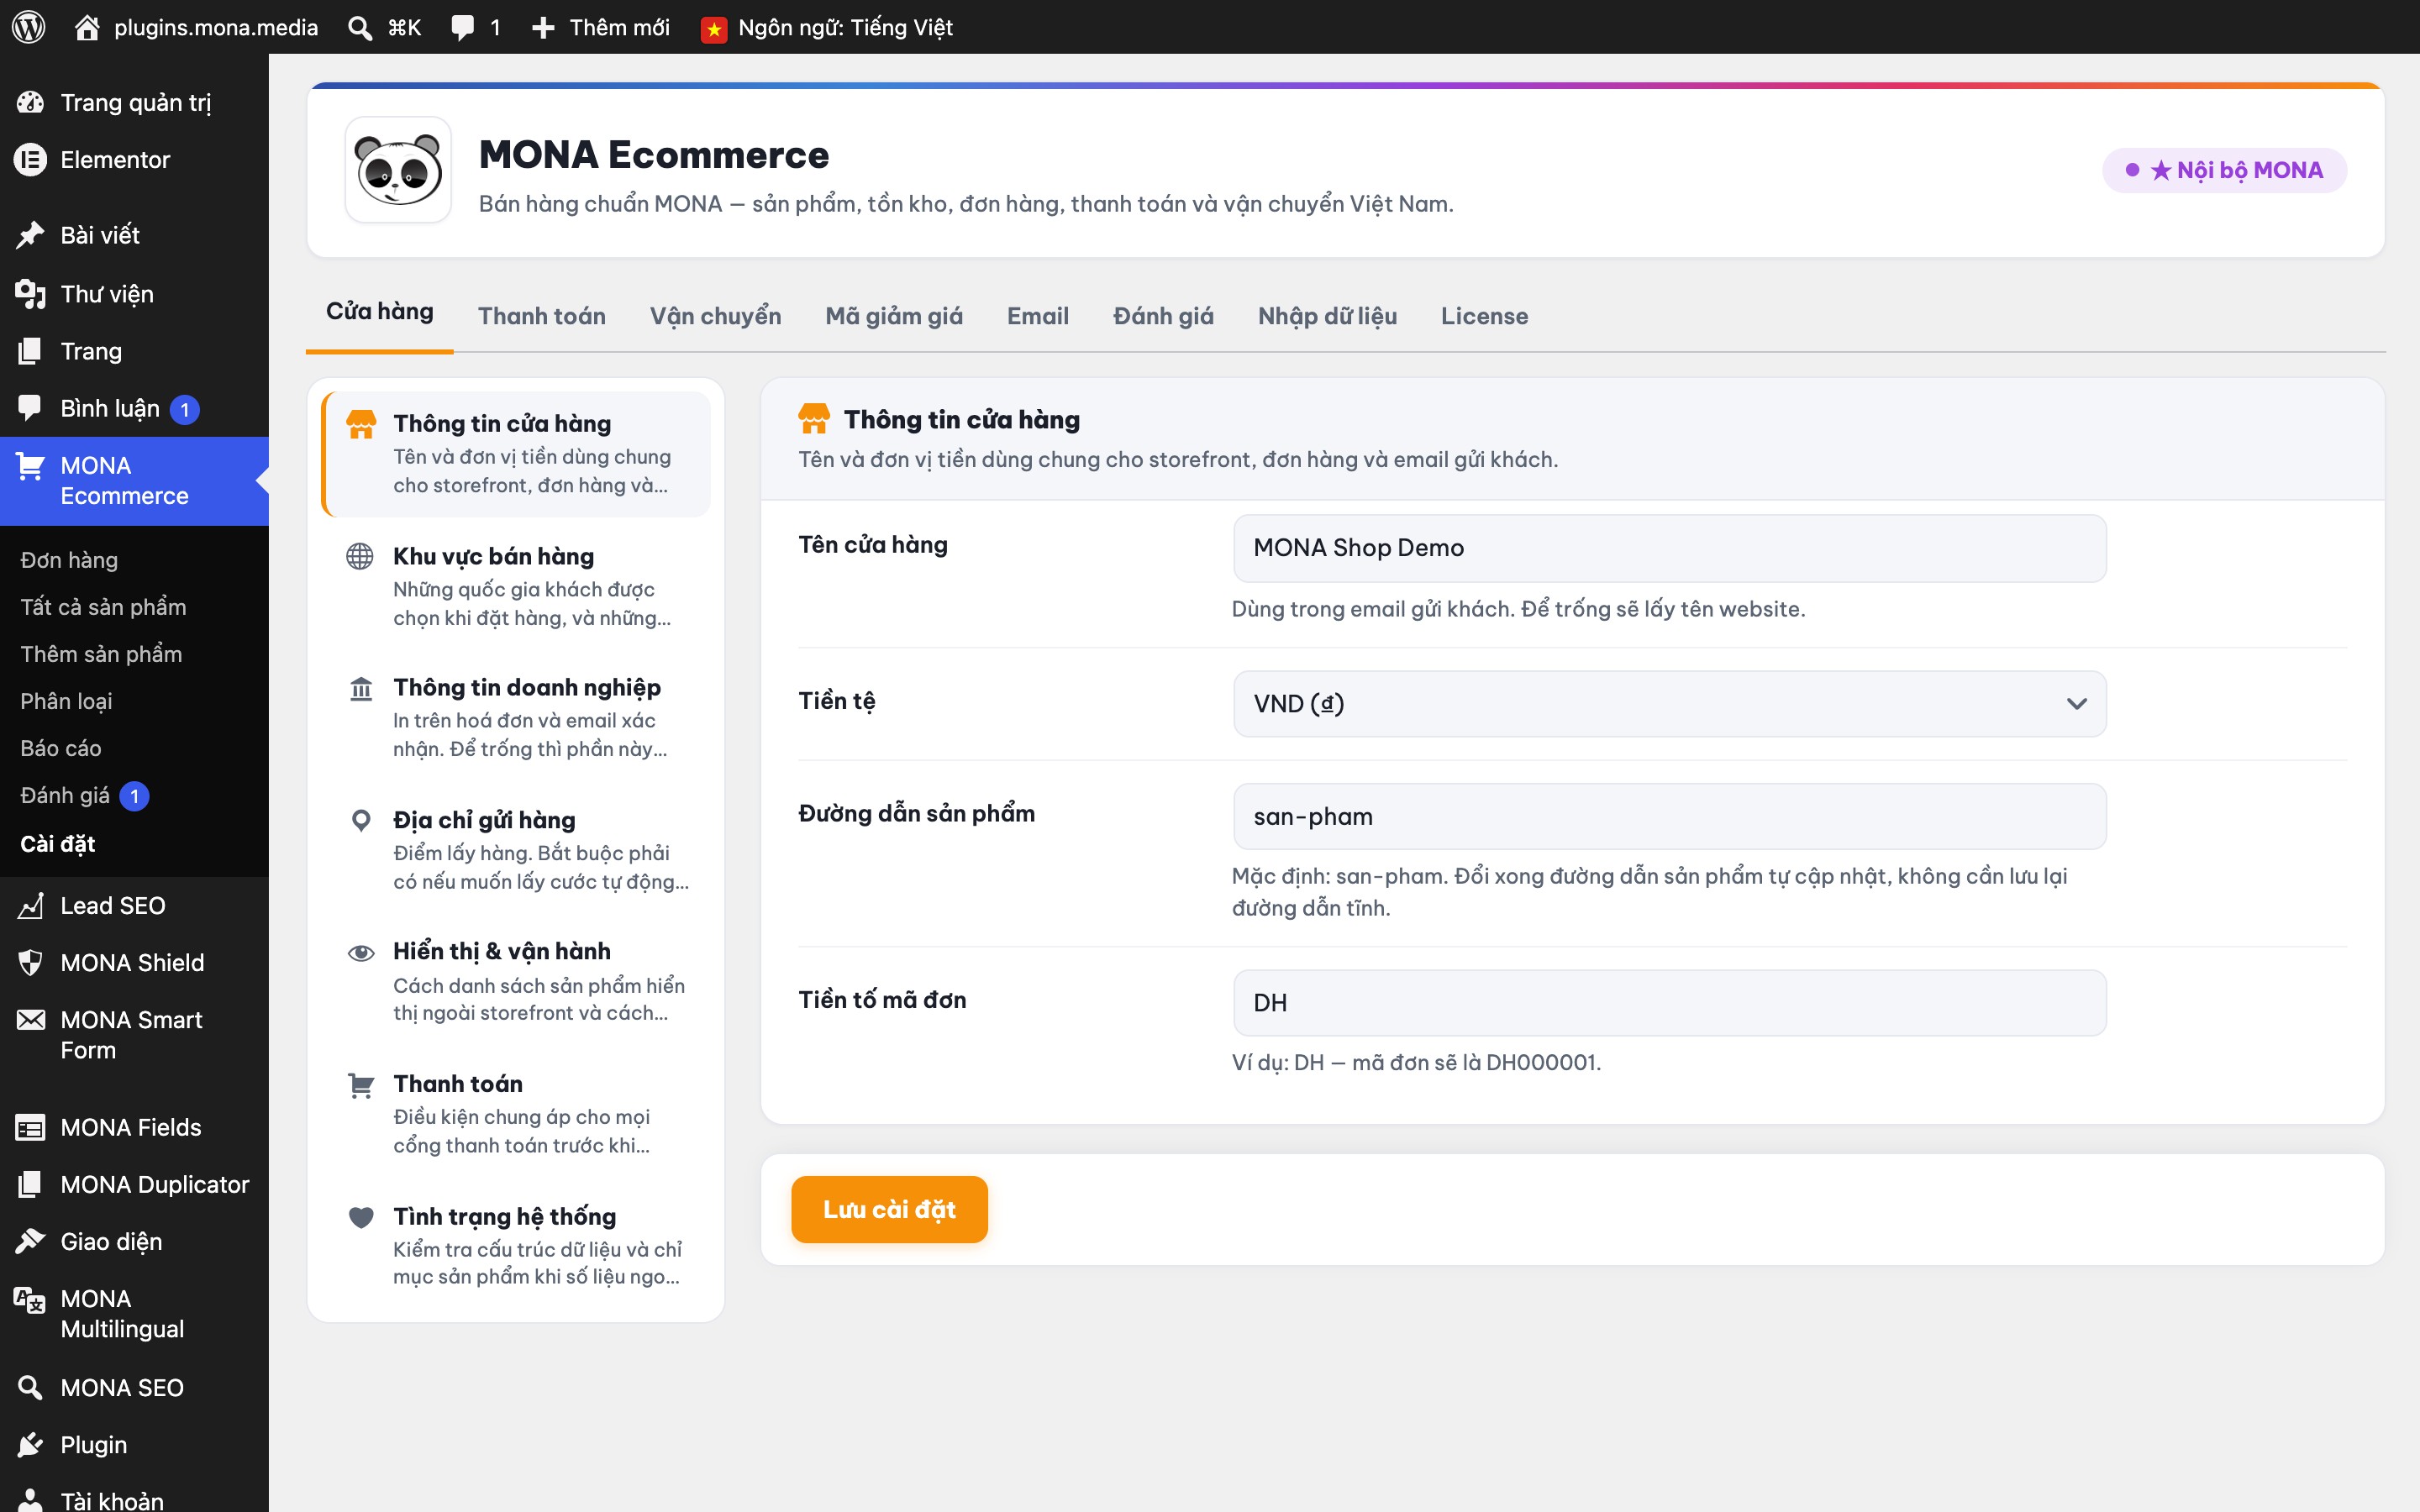Click the Thư viện media icon
The image size is (2420, 1512).
pyautogui.click(x=30, y=294)
